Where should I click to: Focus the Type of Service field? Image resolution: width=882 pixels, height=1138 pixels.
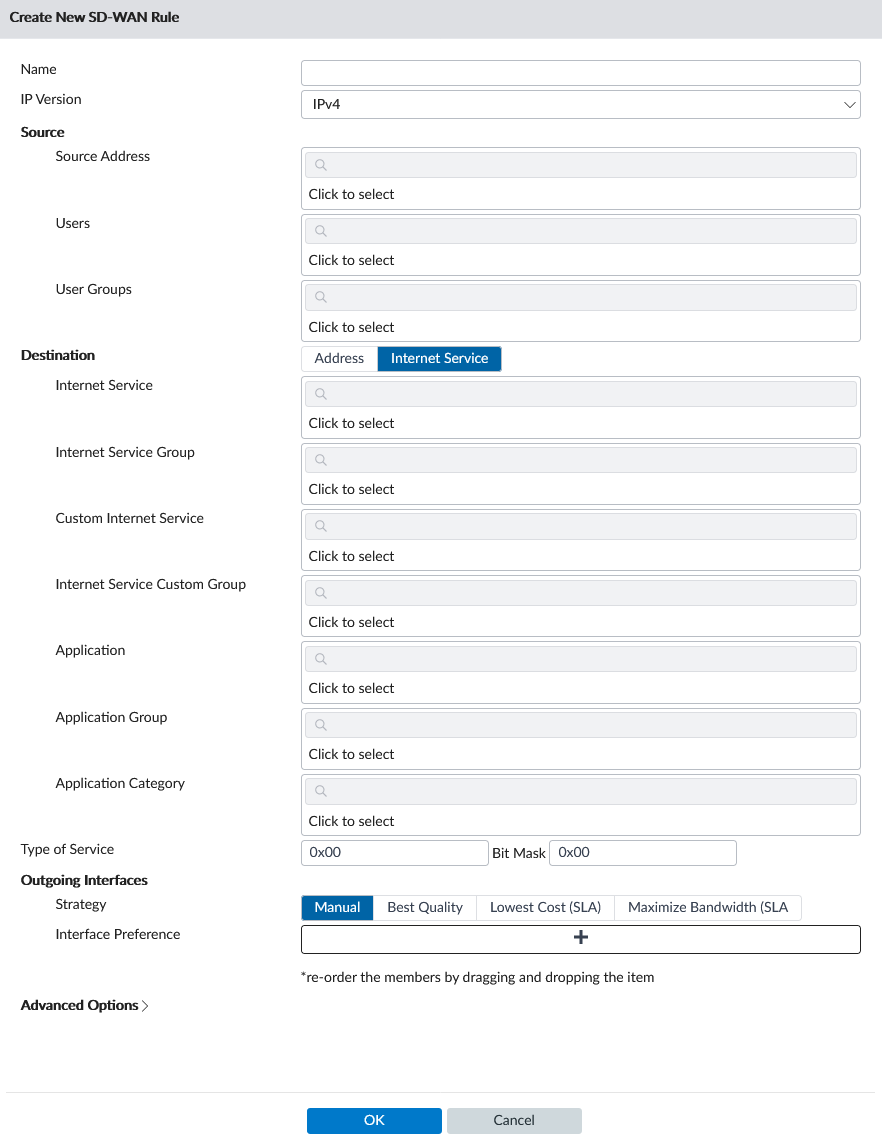coord(394,853)
